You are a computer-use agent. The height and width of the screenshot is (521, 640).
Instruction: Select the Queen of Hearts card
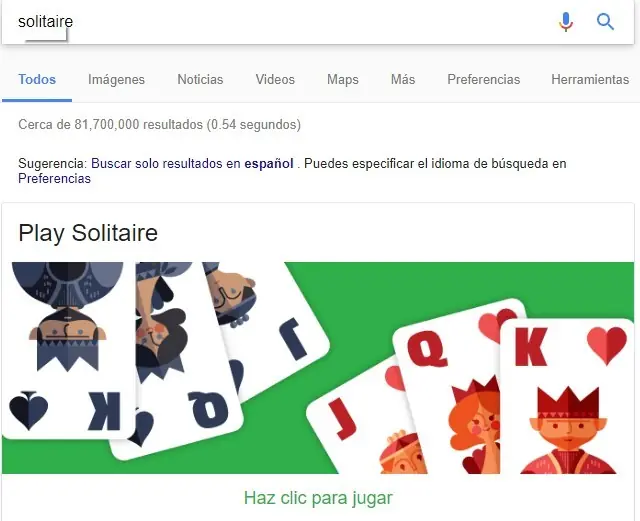point(449,388)
